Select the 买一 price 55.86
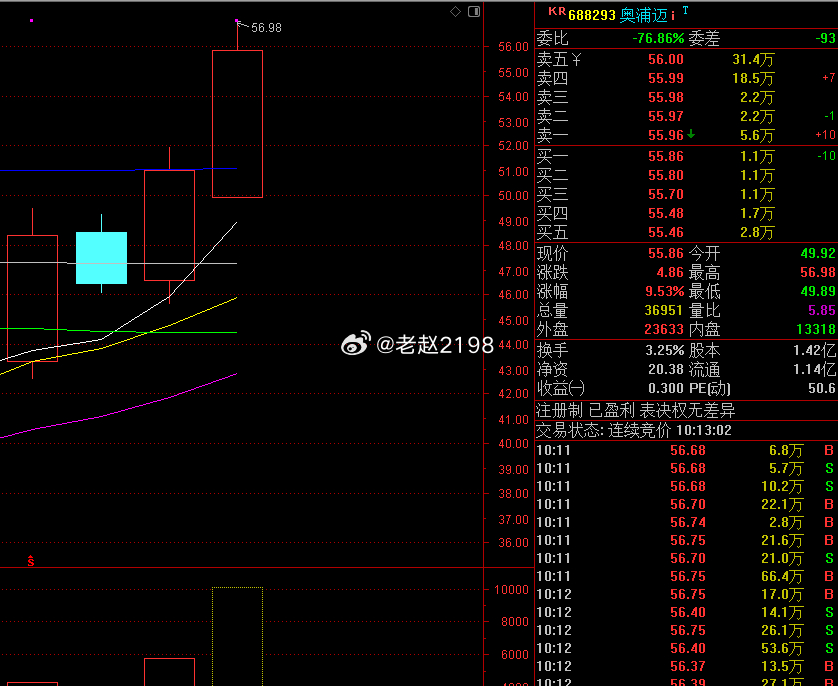The image size is (838, 686). click(x=665, y=156)
